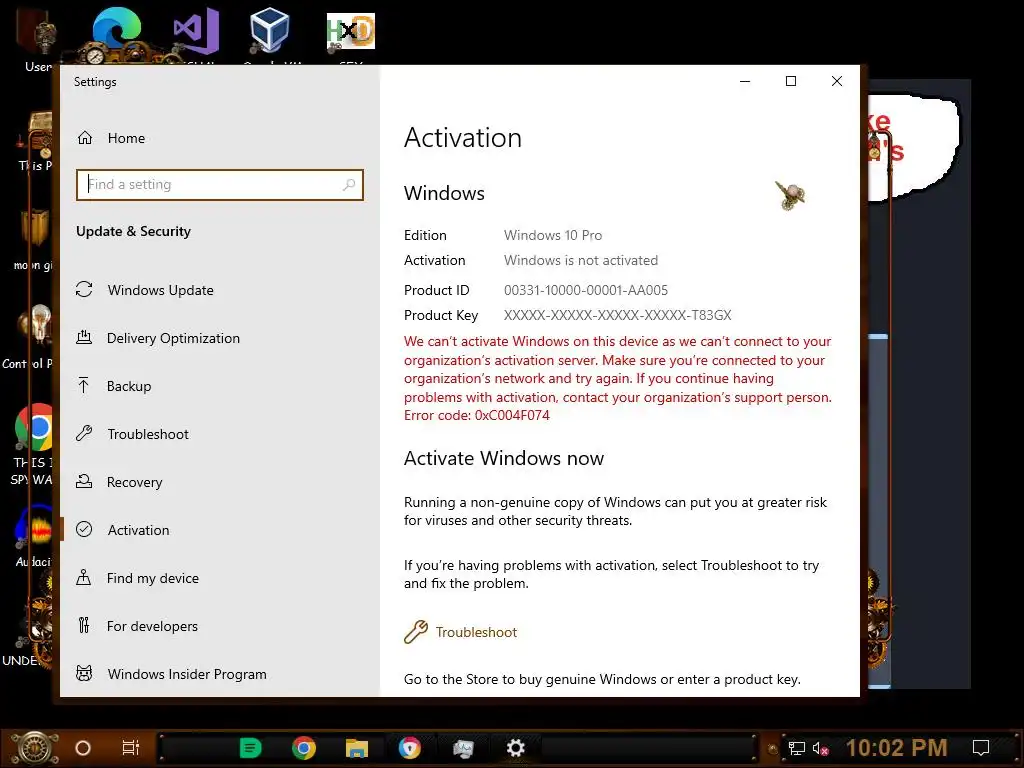This screenshot has height=768, width=1024.
Task: Click the muted volume tray icon
Action: point(820,748)
